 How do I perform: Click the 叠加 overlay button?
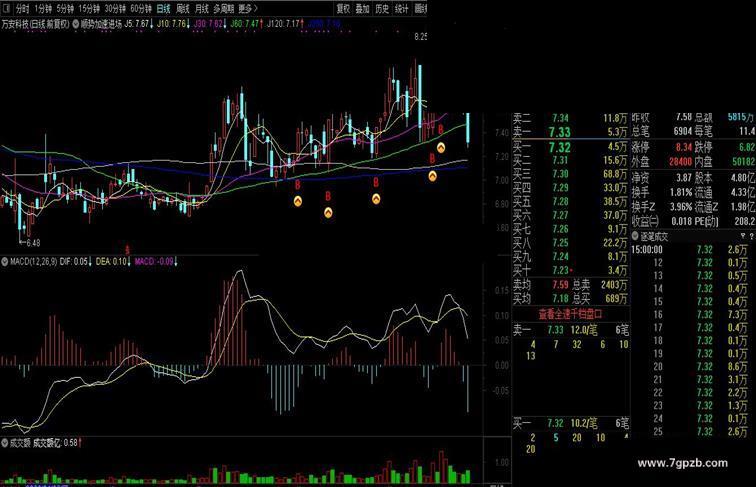tap(363, 9)
